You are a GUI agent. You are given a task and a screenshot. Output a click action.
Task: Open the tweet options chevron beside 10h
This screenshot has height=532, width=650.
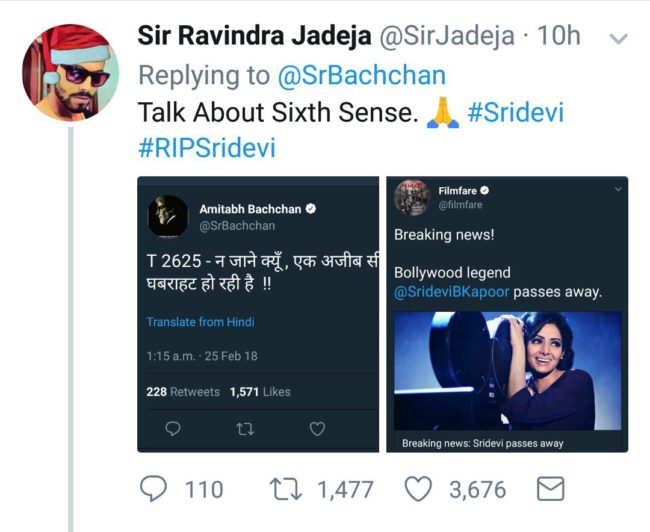618,39
